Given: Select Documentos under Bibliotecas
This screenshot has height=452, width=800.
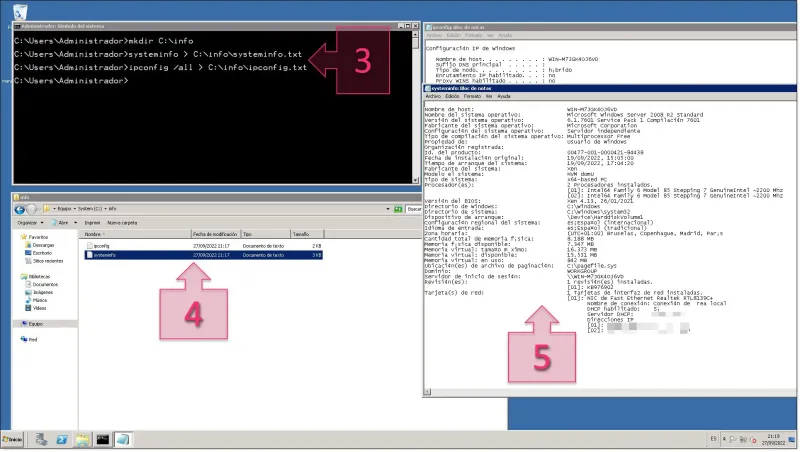Looking at the screenshot, I should 45,284.
